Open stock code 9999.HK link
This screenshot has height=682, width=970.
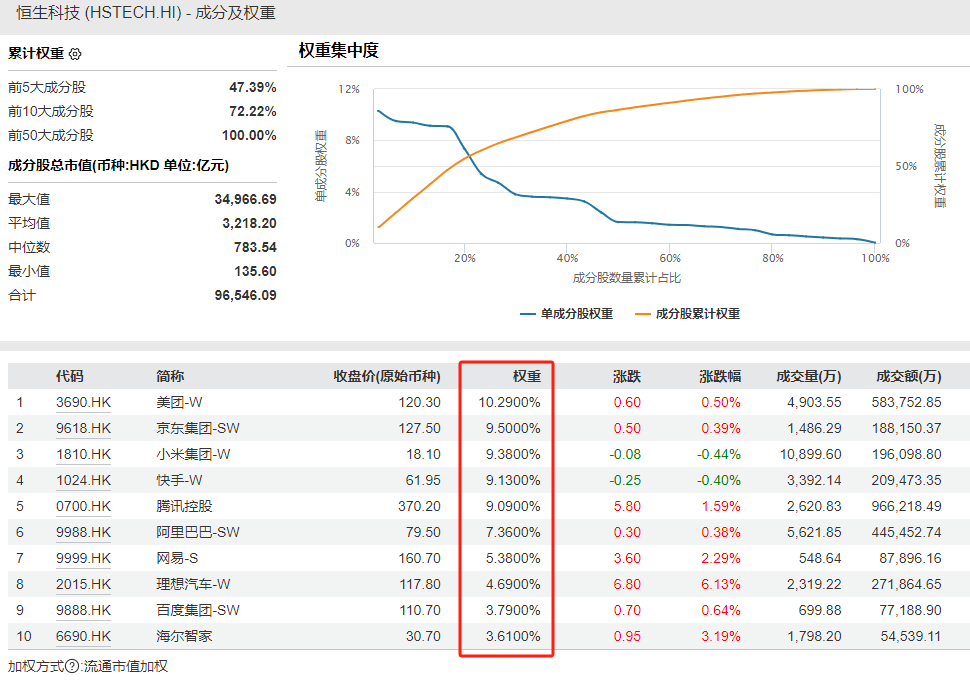[84, 558]
